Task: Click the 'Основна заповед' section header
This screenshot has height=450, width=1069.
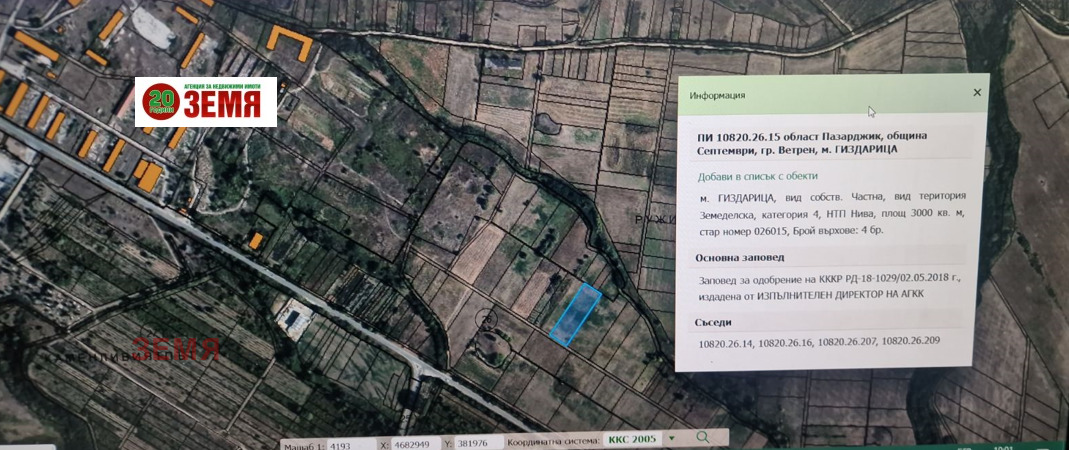Action: click(739, 257)
